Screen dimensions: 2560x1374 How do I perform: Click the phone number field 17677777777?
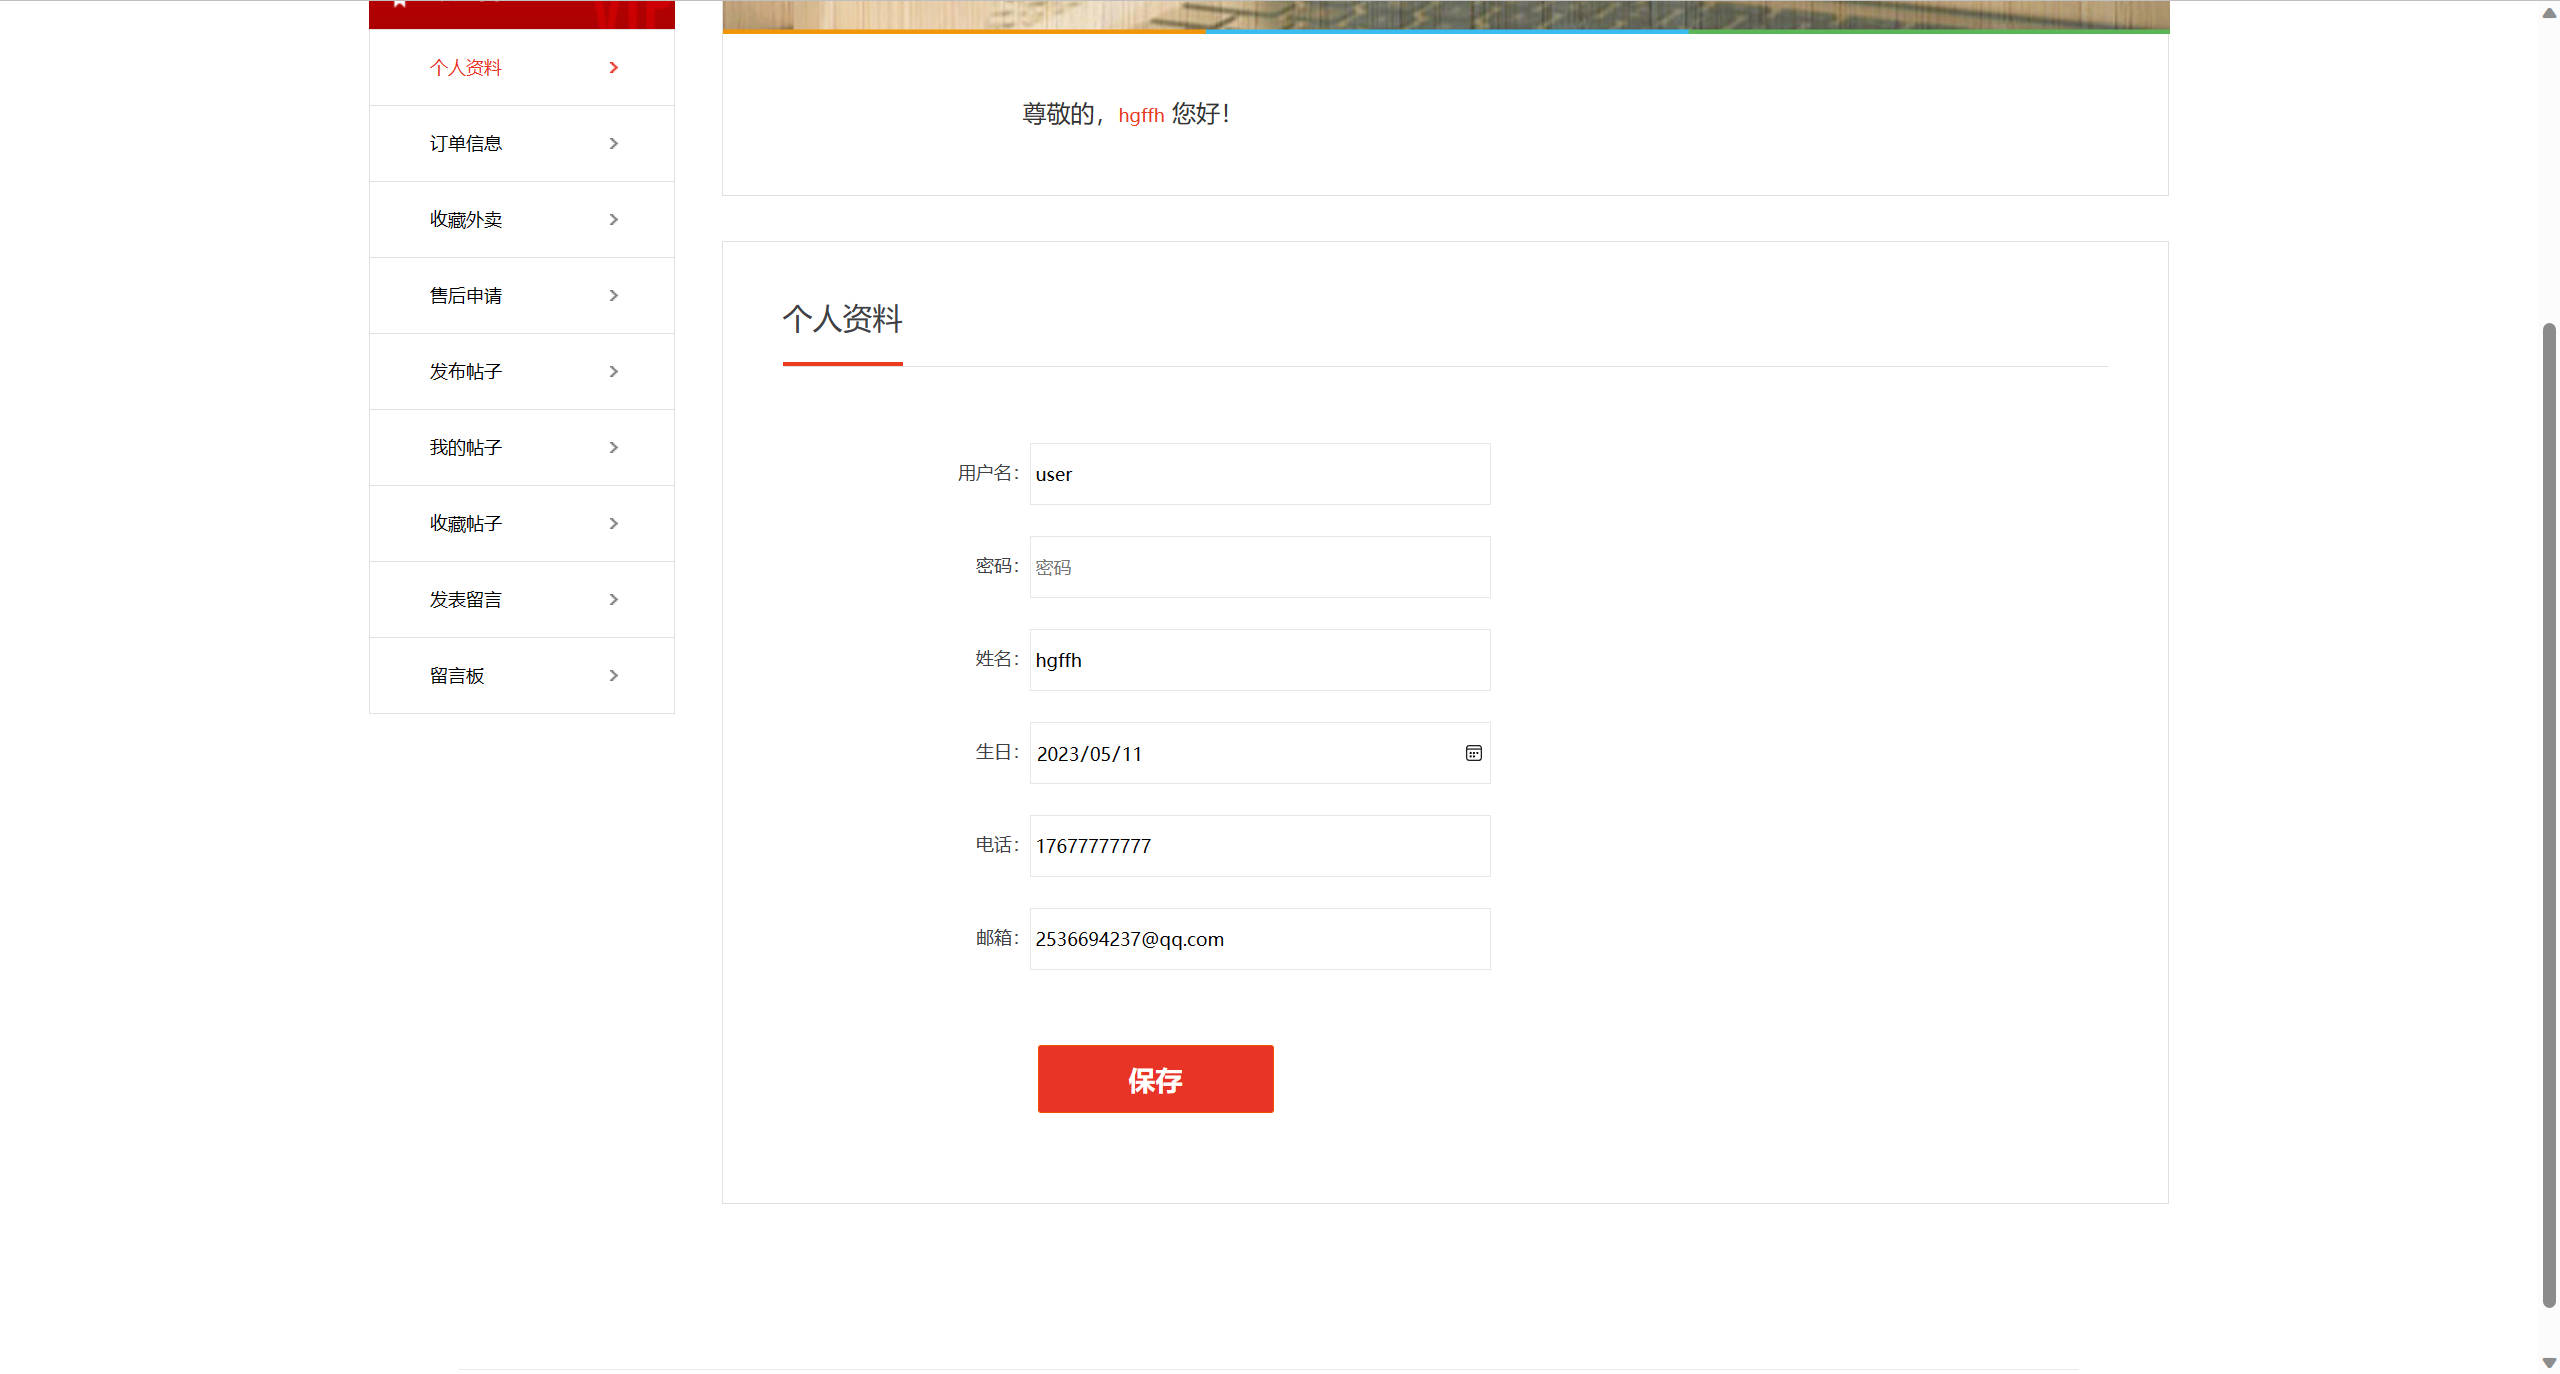point(1259,845)
